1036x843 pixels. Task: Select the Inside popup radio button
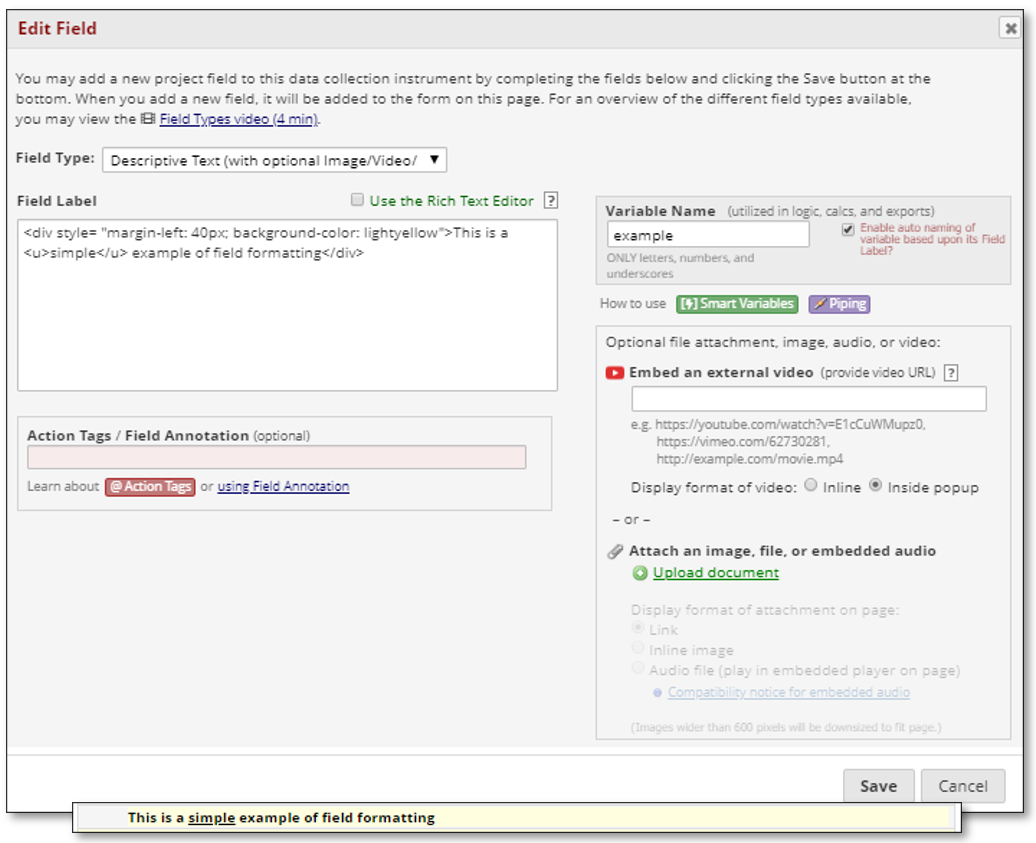pyautogui.click(x=875, y=486)
